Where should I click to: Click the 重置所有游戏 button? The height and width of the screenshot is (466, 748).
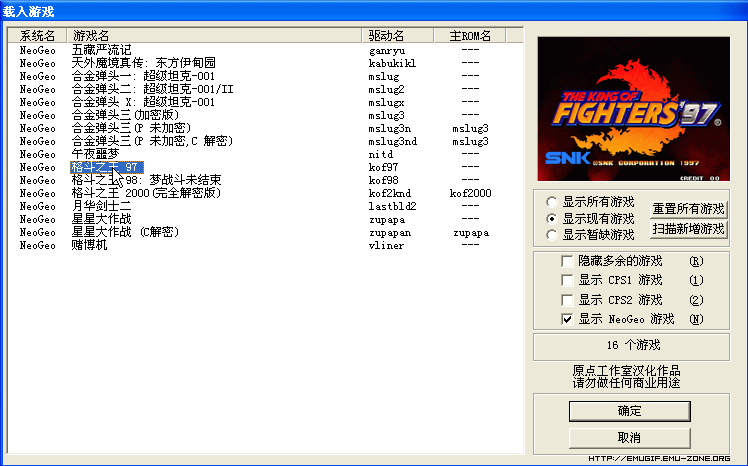[x=688, y=209]
